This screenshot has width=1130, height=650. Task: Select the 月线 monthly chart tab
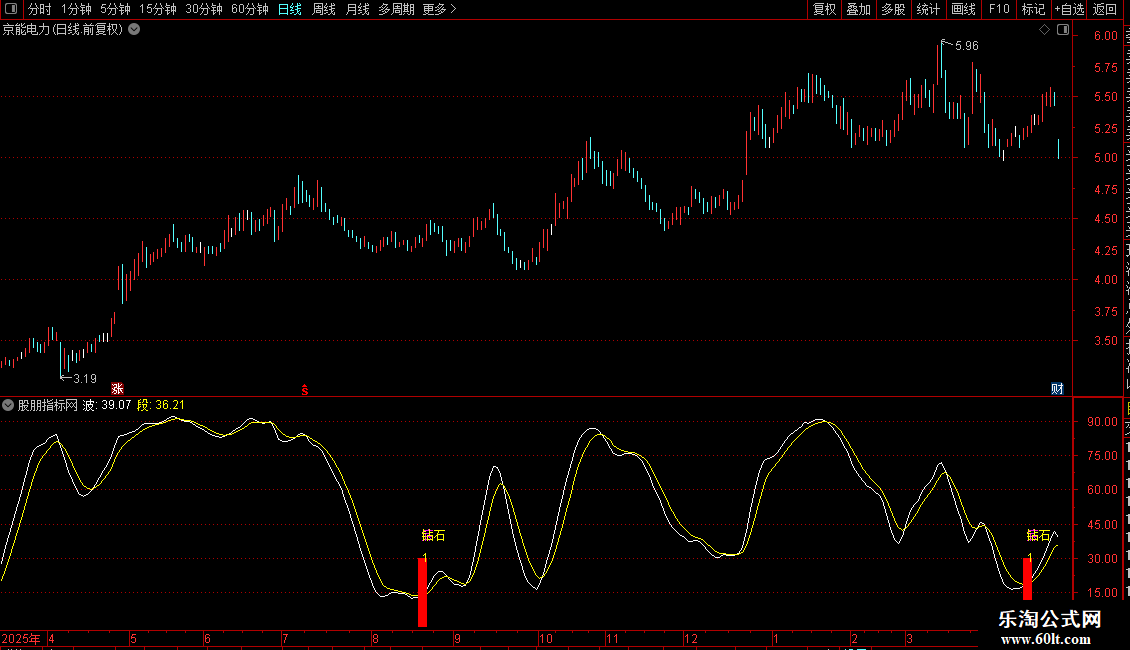pos(357,9)
